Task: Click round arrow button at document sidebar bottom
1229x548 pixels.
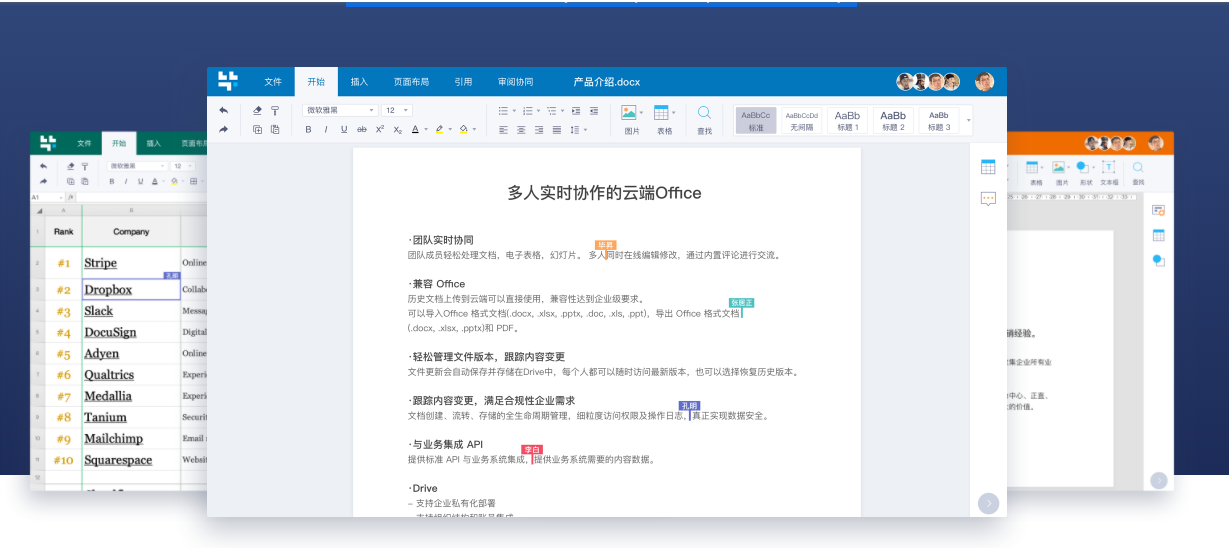Action: click(988, 503)
